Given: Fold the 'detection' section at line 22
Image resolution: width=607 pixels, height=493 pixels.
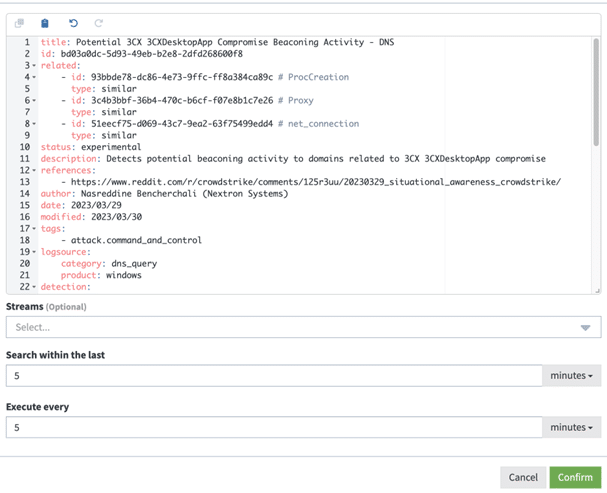Looking at the screenshot, I should coord(34,287).
